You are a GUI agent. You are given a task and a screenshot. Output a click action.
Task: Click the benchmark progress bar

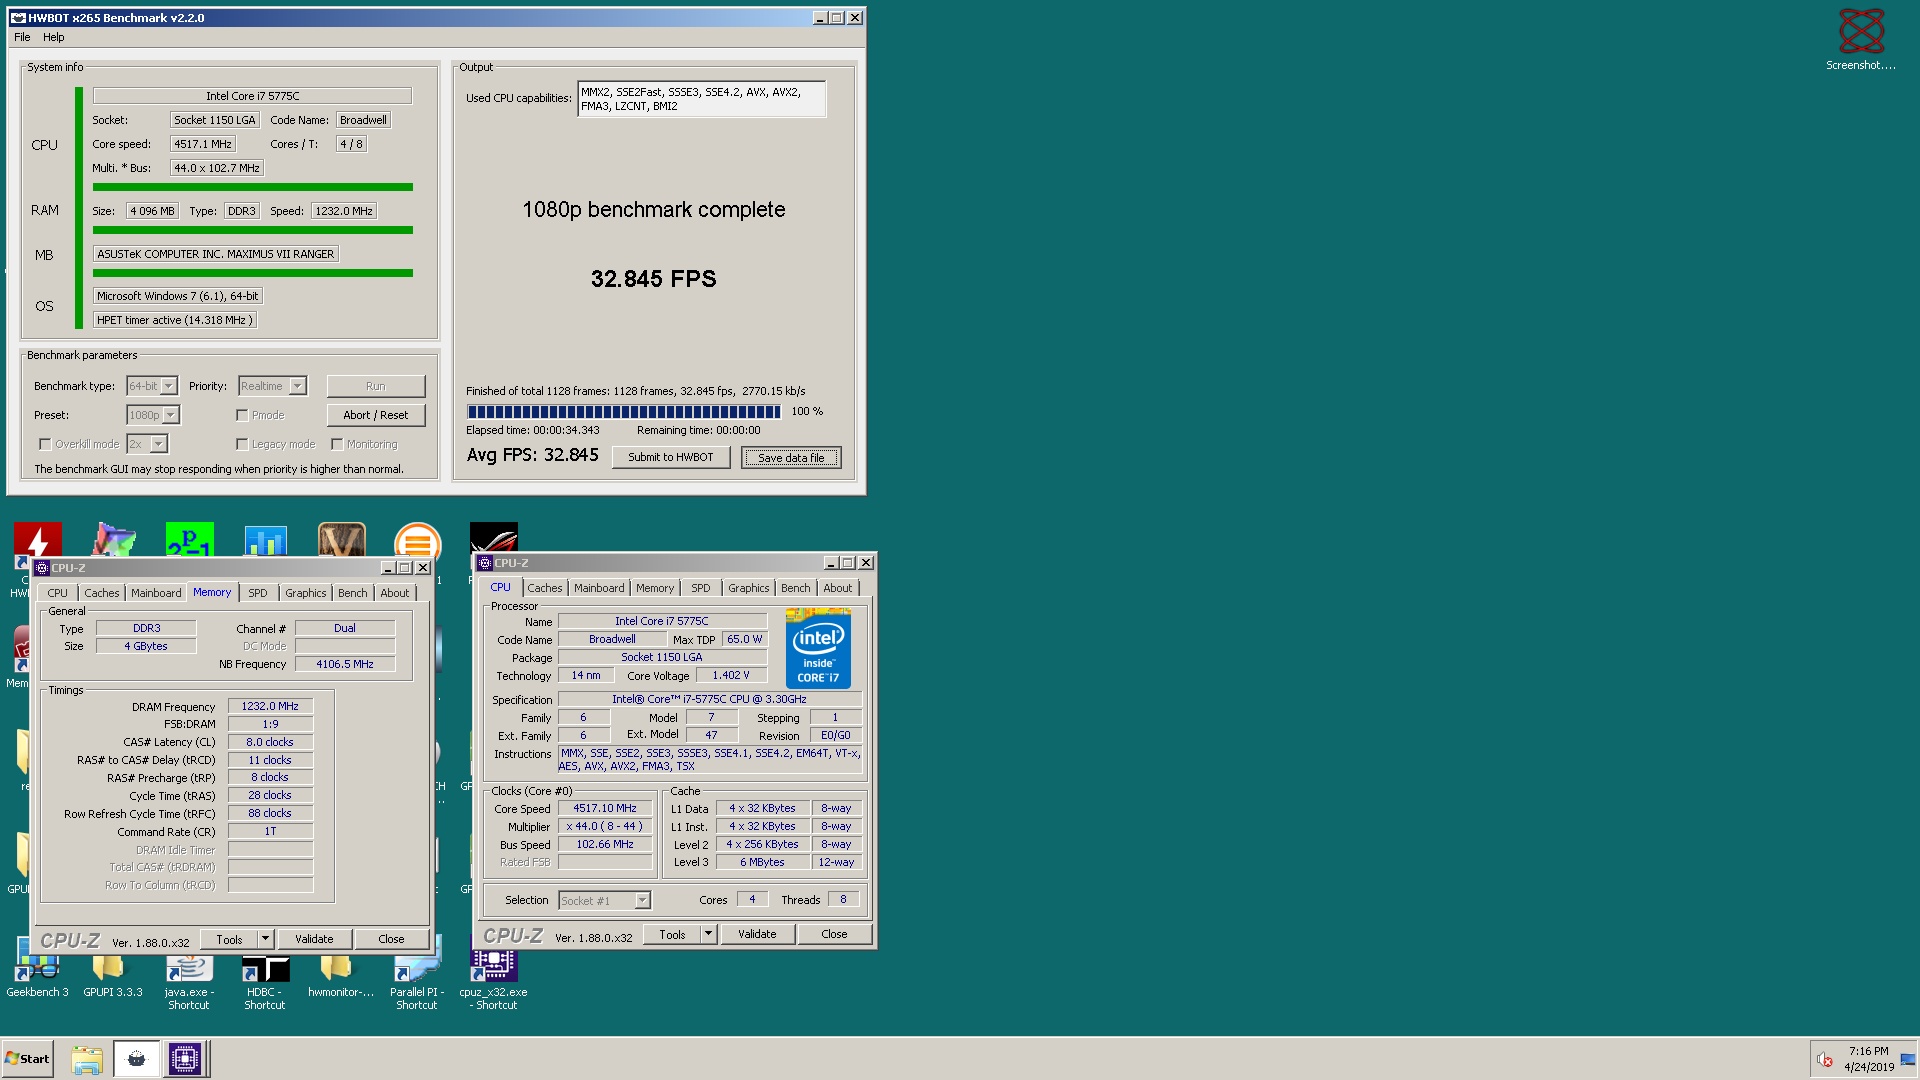point(624,411)
